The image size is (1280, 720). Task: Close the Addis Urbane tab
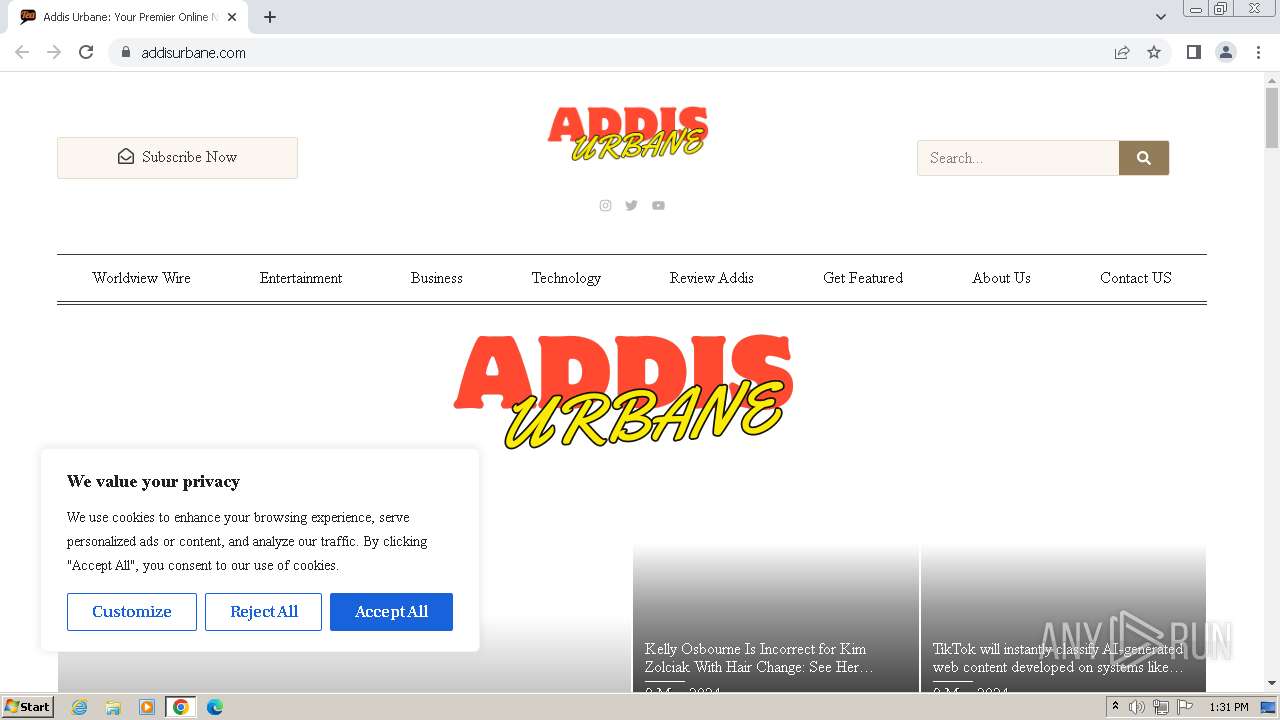[x=232, y=17]
